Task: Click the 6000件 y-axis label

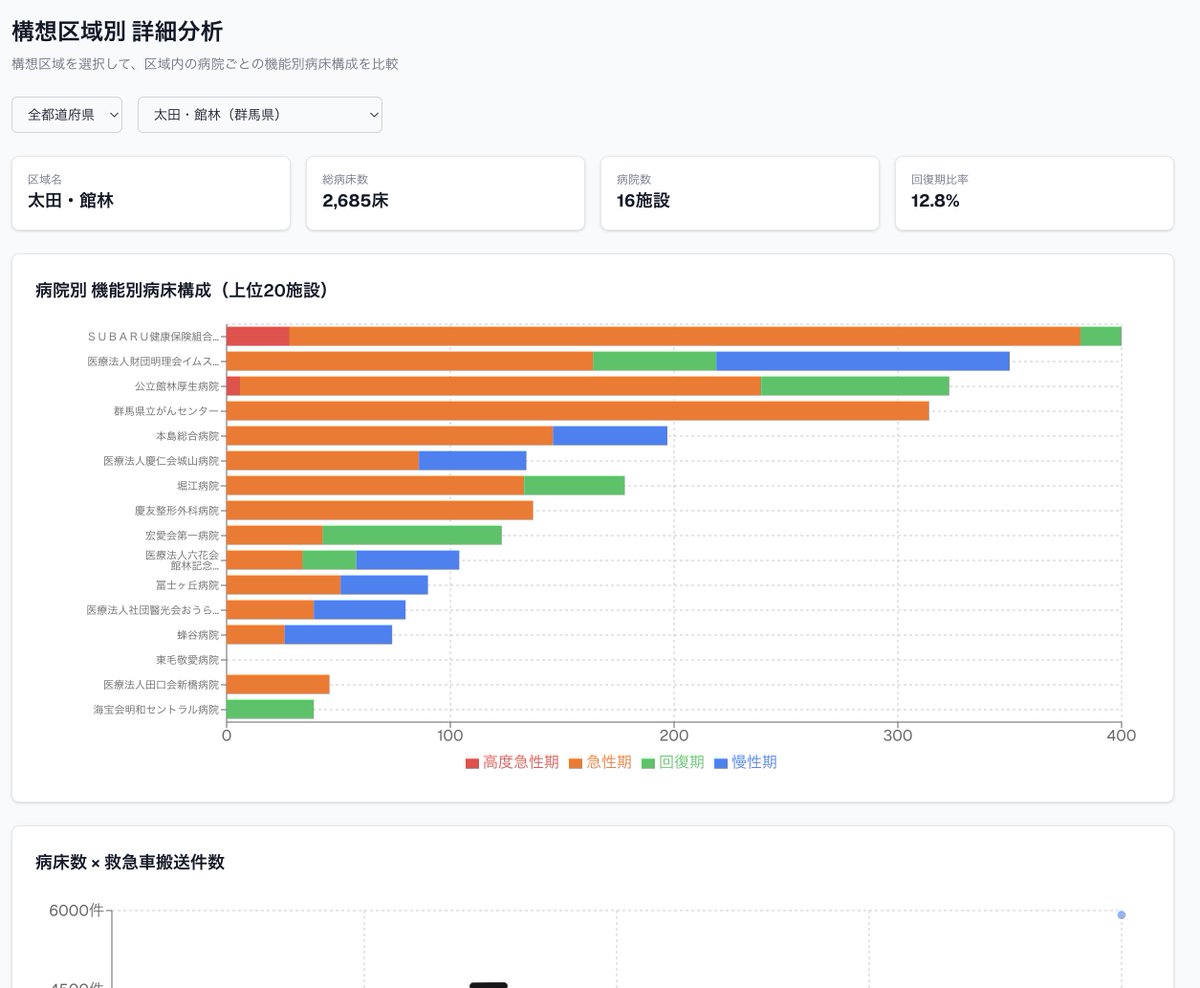Action: click(x=76, y=910)
